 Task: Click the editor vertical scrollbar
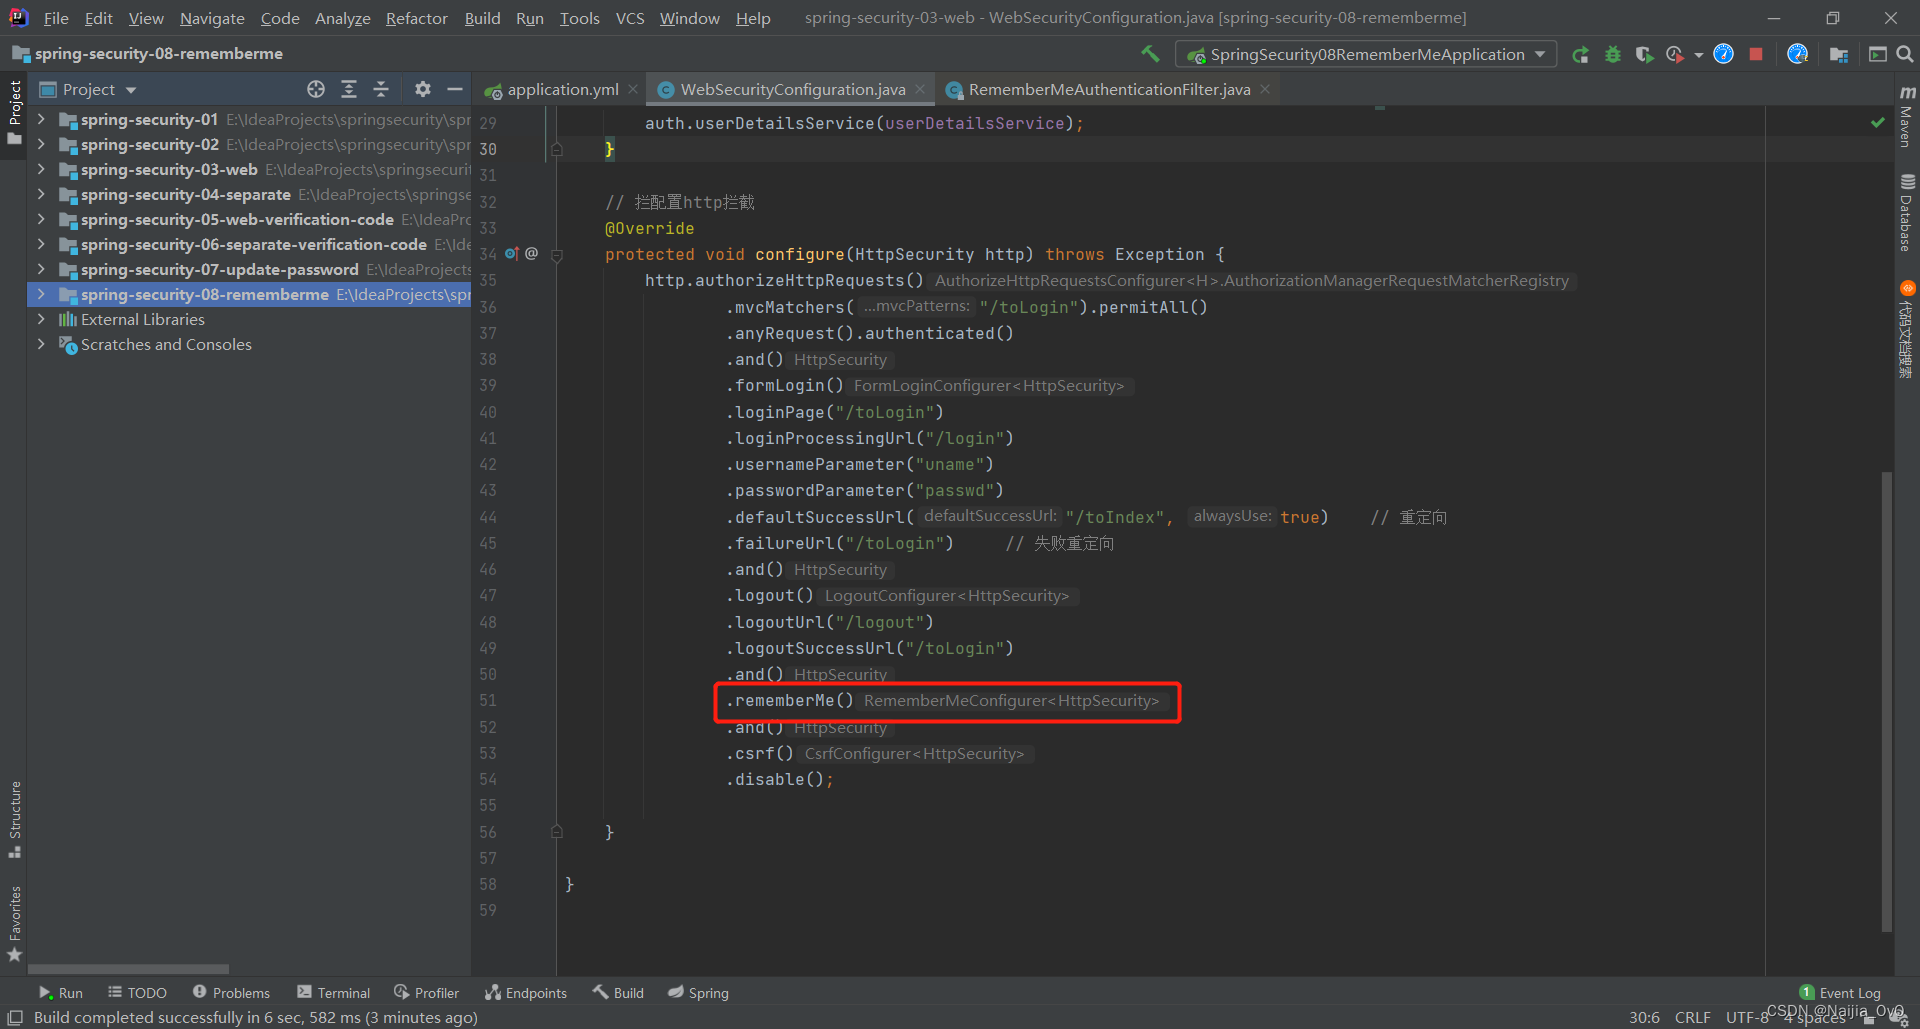point(1886,700)
